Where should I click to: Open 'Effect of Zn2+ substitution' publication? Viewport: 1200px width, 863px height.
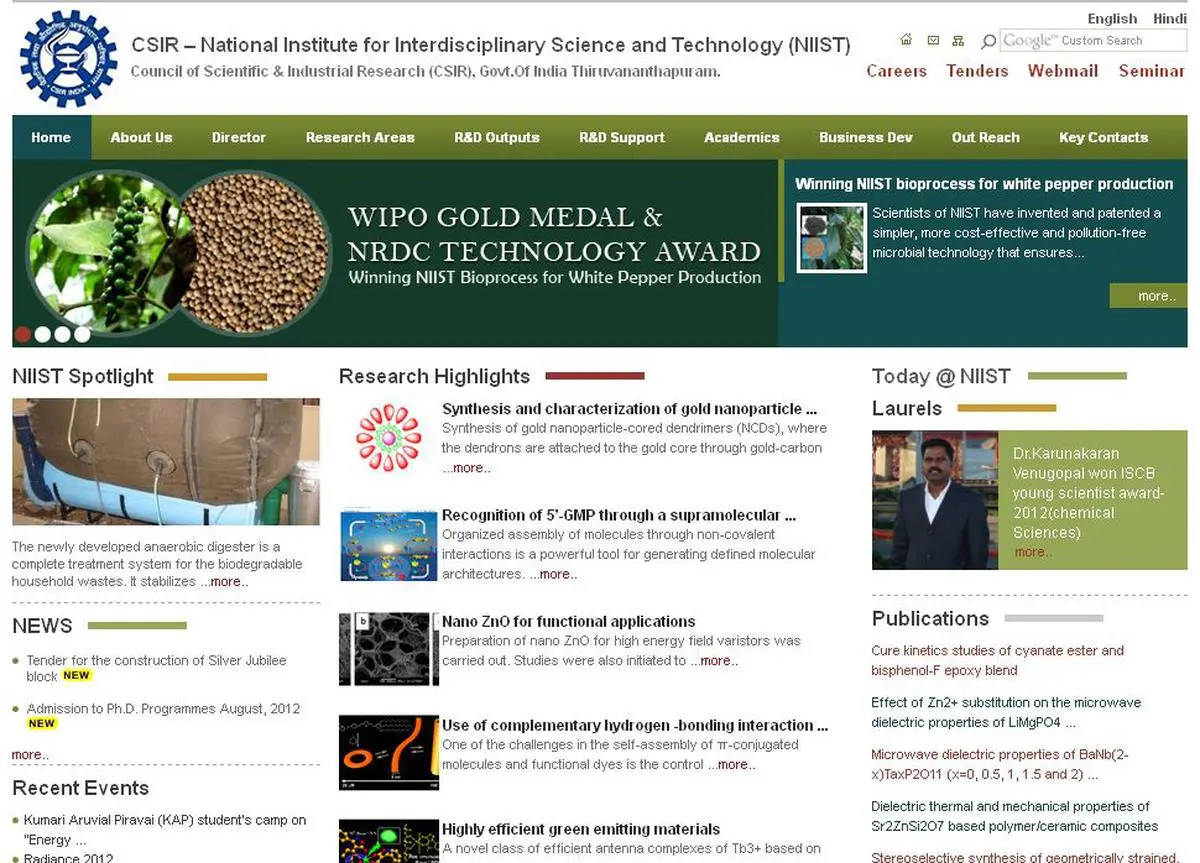1006,712
